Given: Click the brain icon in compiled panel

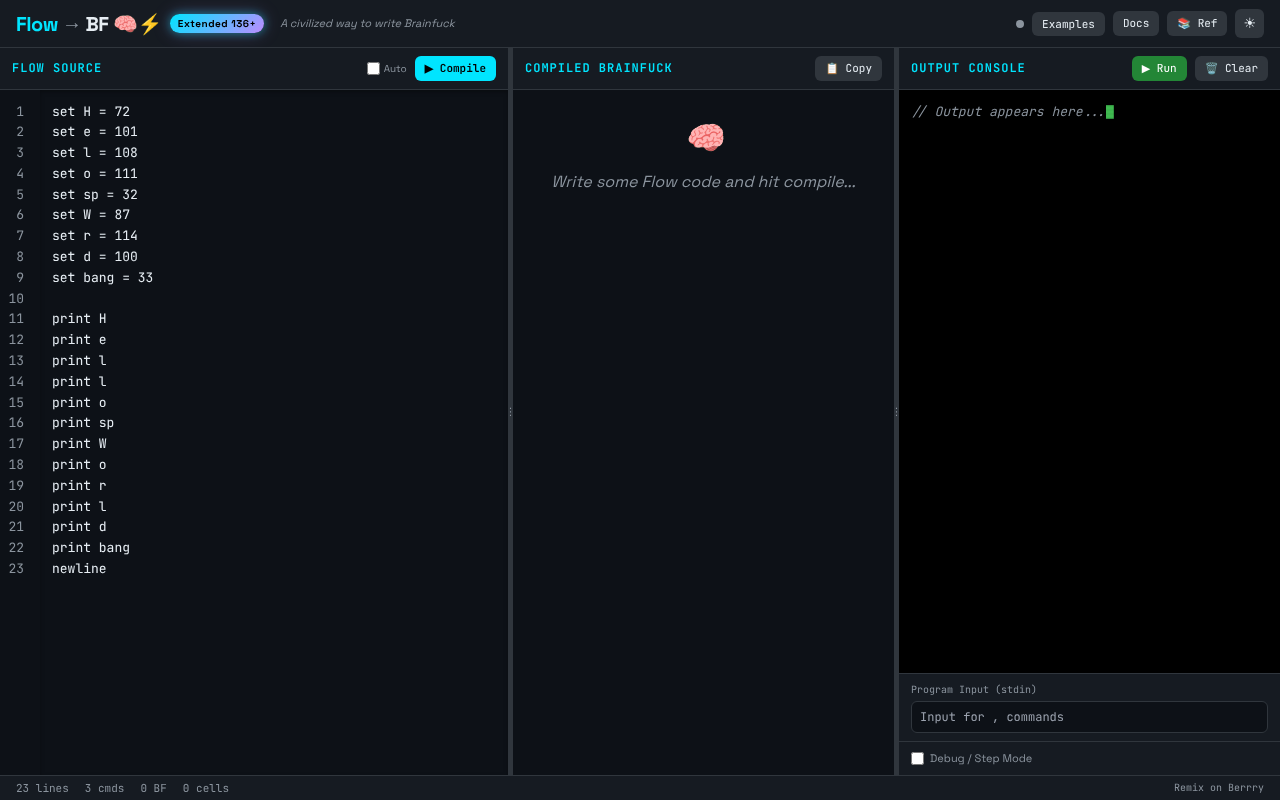Looking at the screenshot, I should (706, 138).
